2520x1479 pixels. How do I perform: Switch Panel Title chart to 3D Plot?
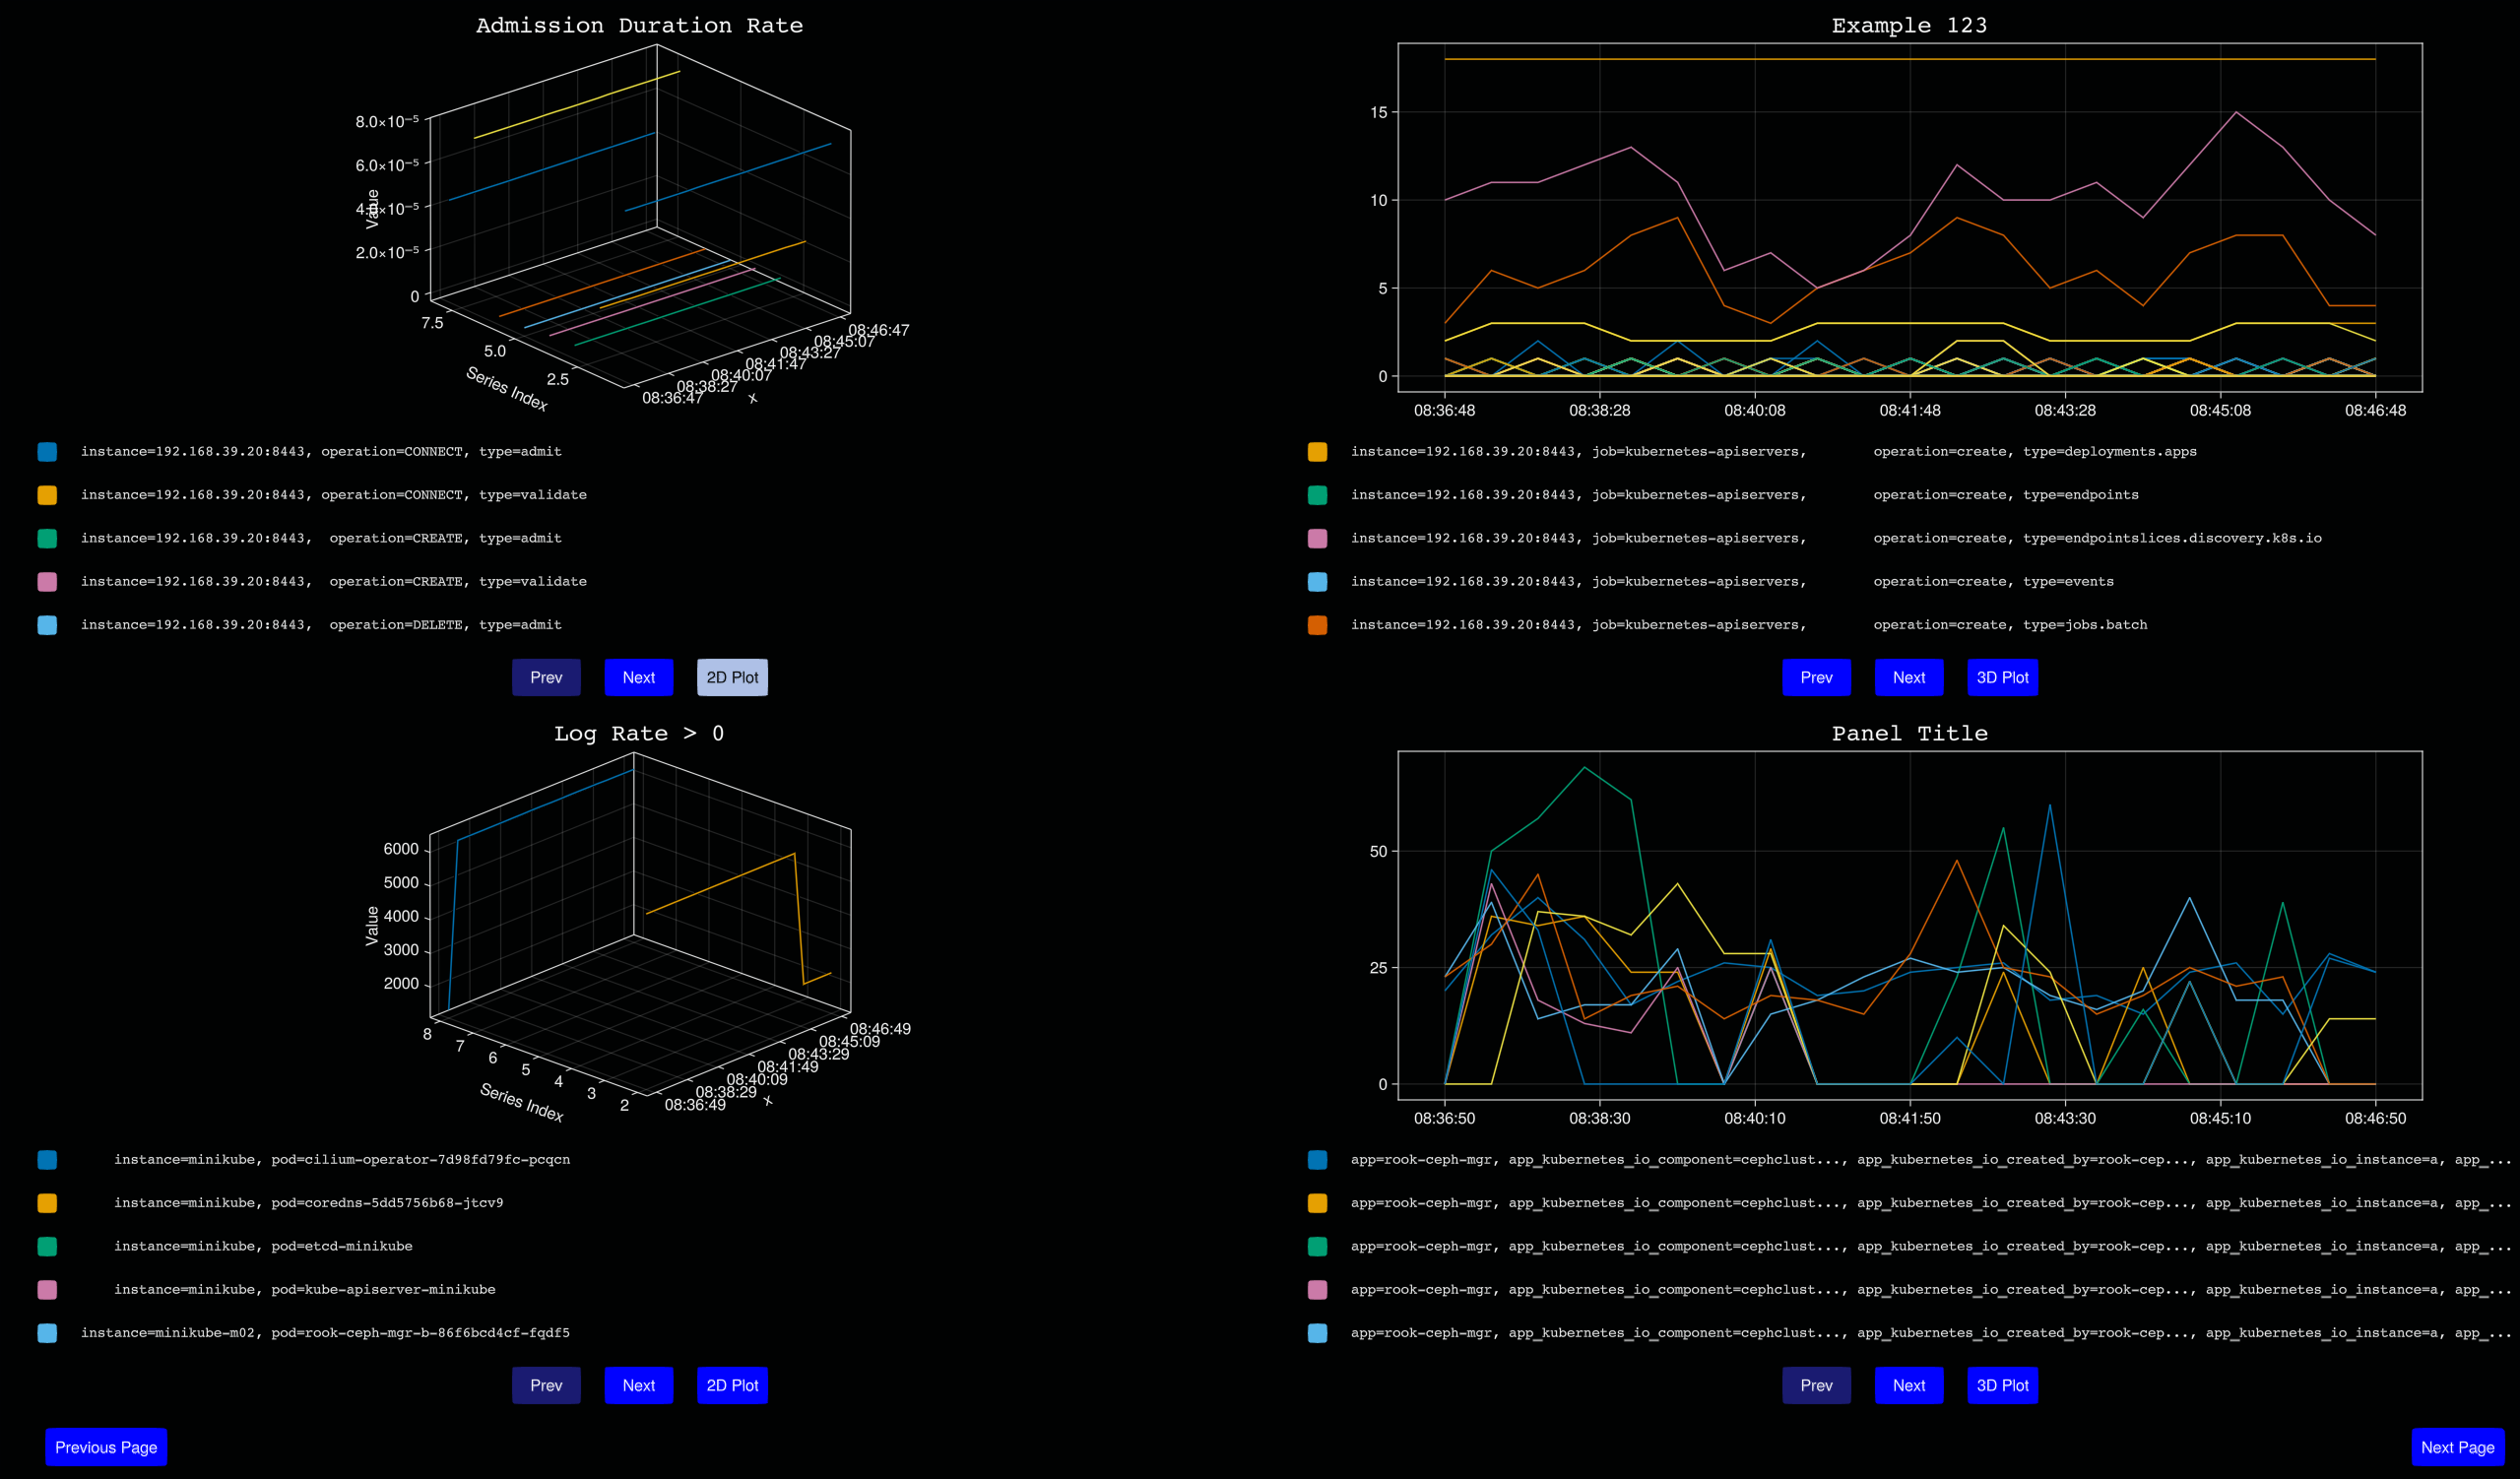click(2001, 1385)
